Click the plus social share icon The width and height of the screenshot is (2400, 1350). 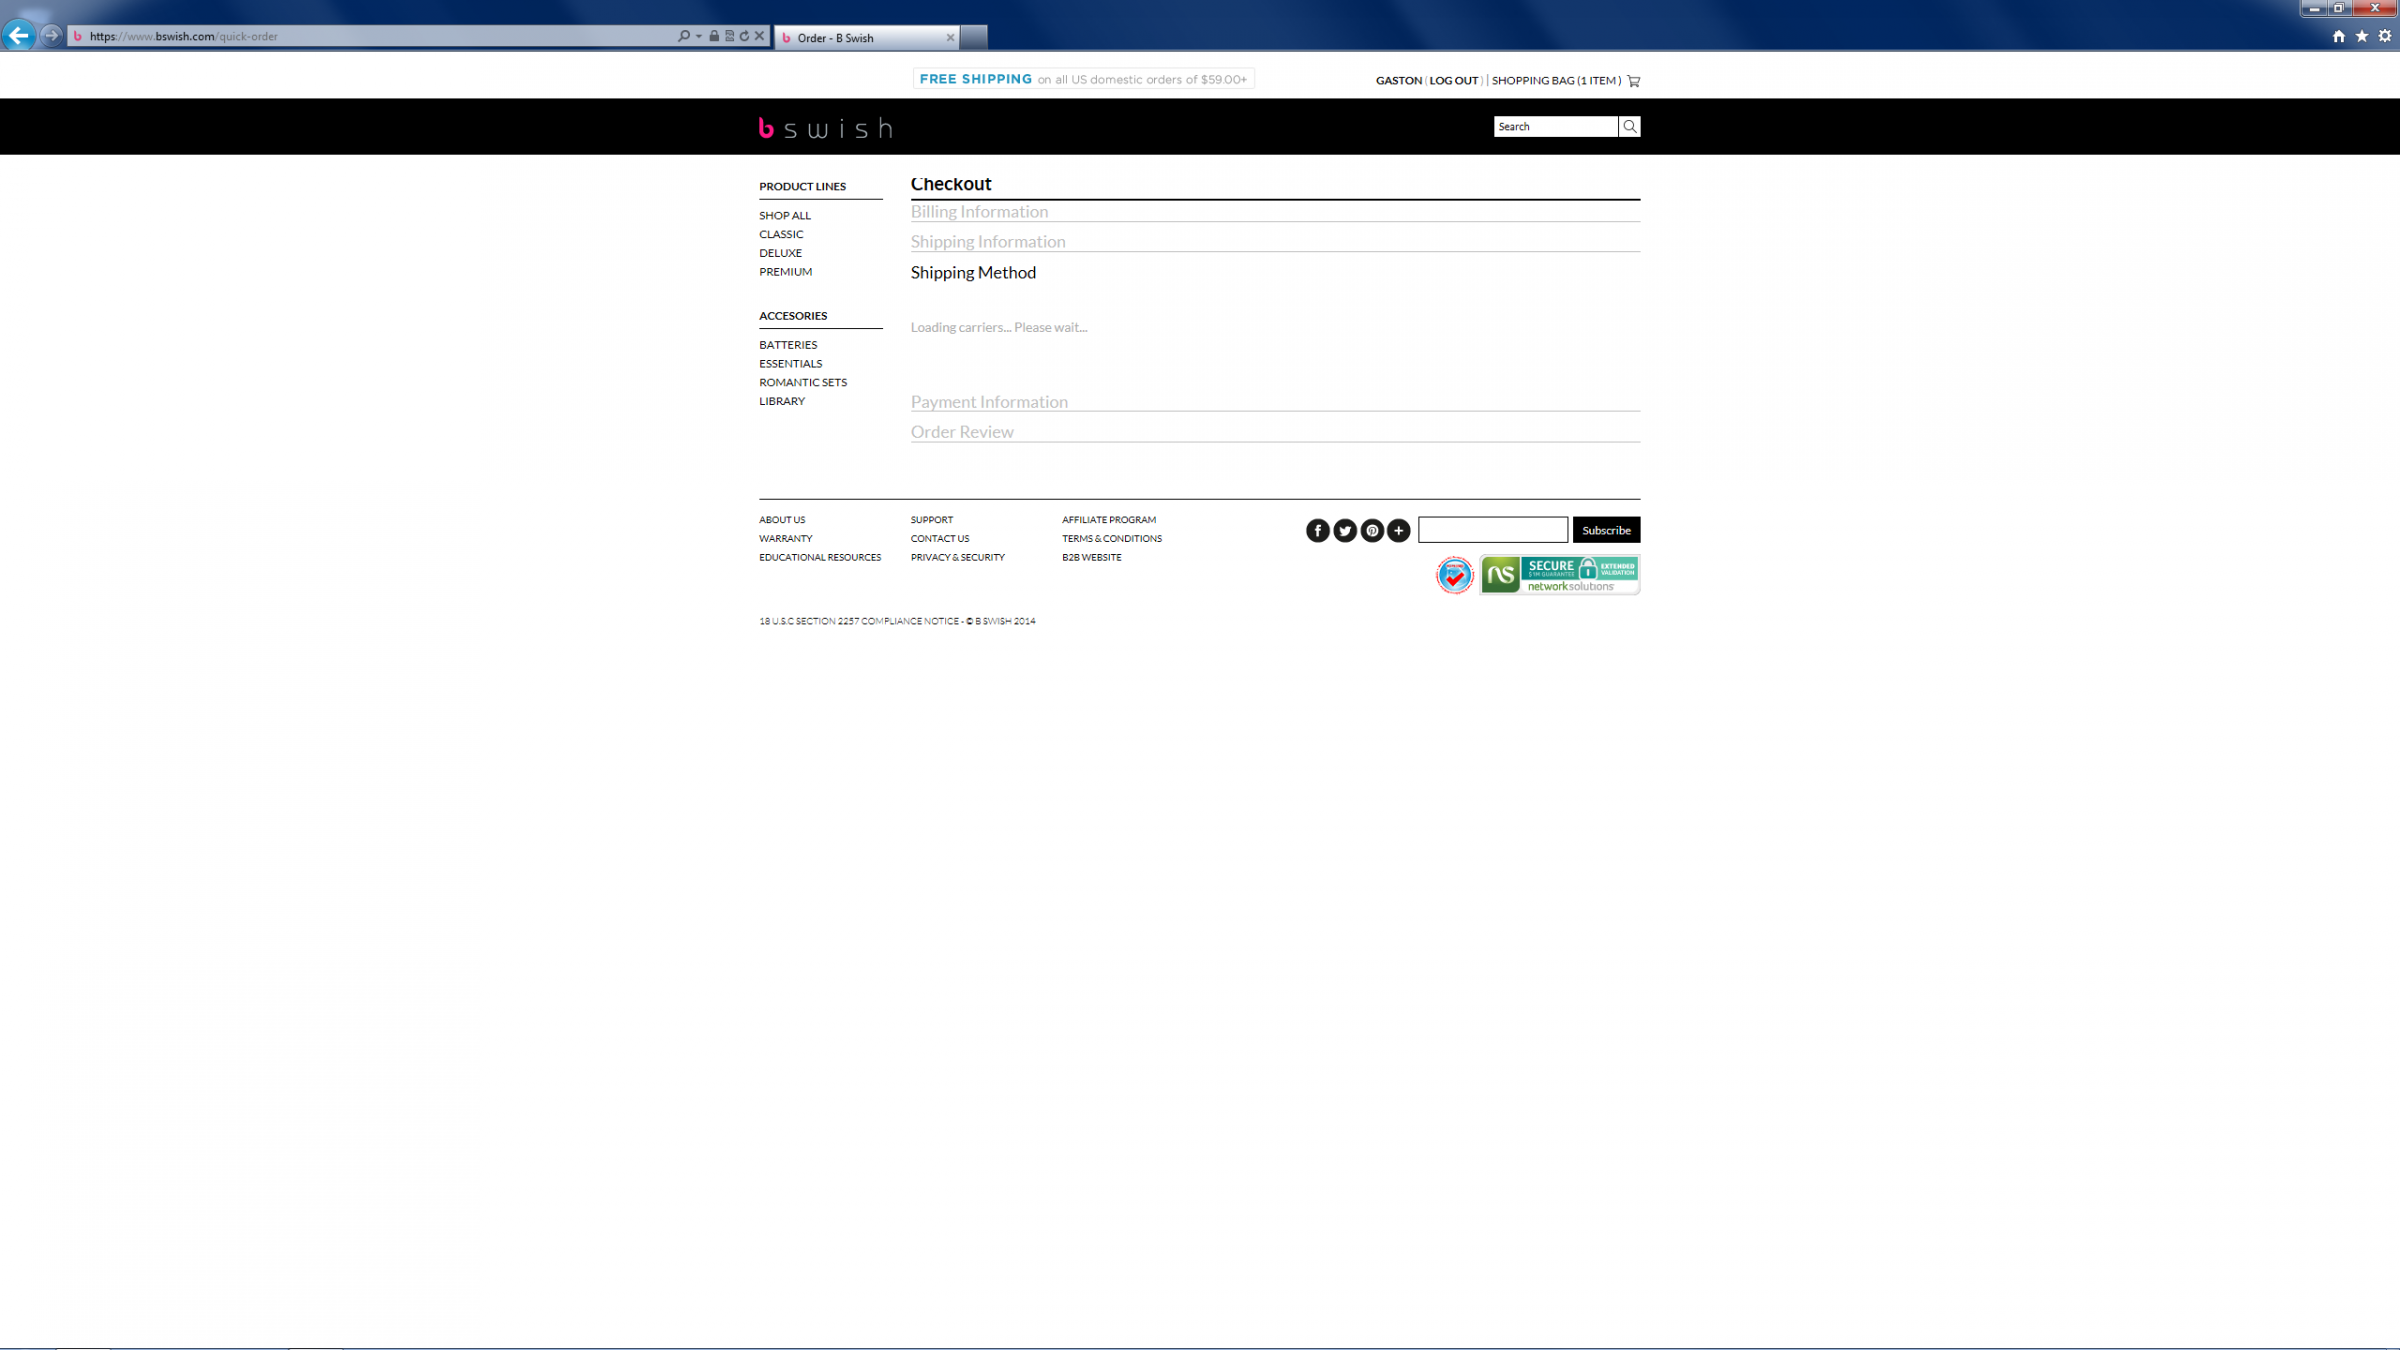[x=1399, y=531]
